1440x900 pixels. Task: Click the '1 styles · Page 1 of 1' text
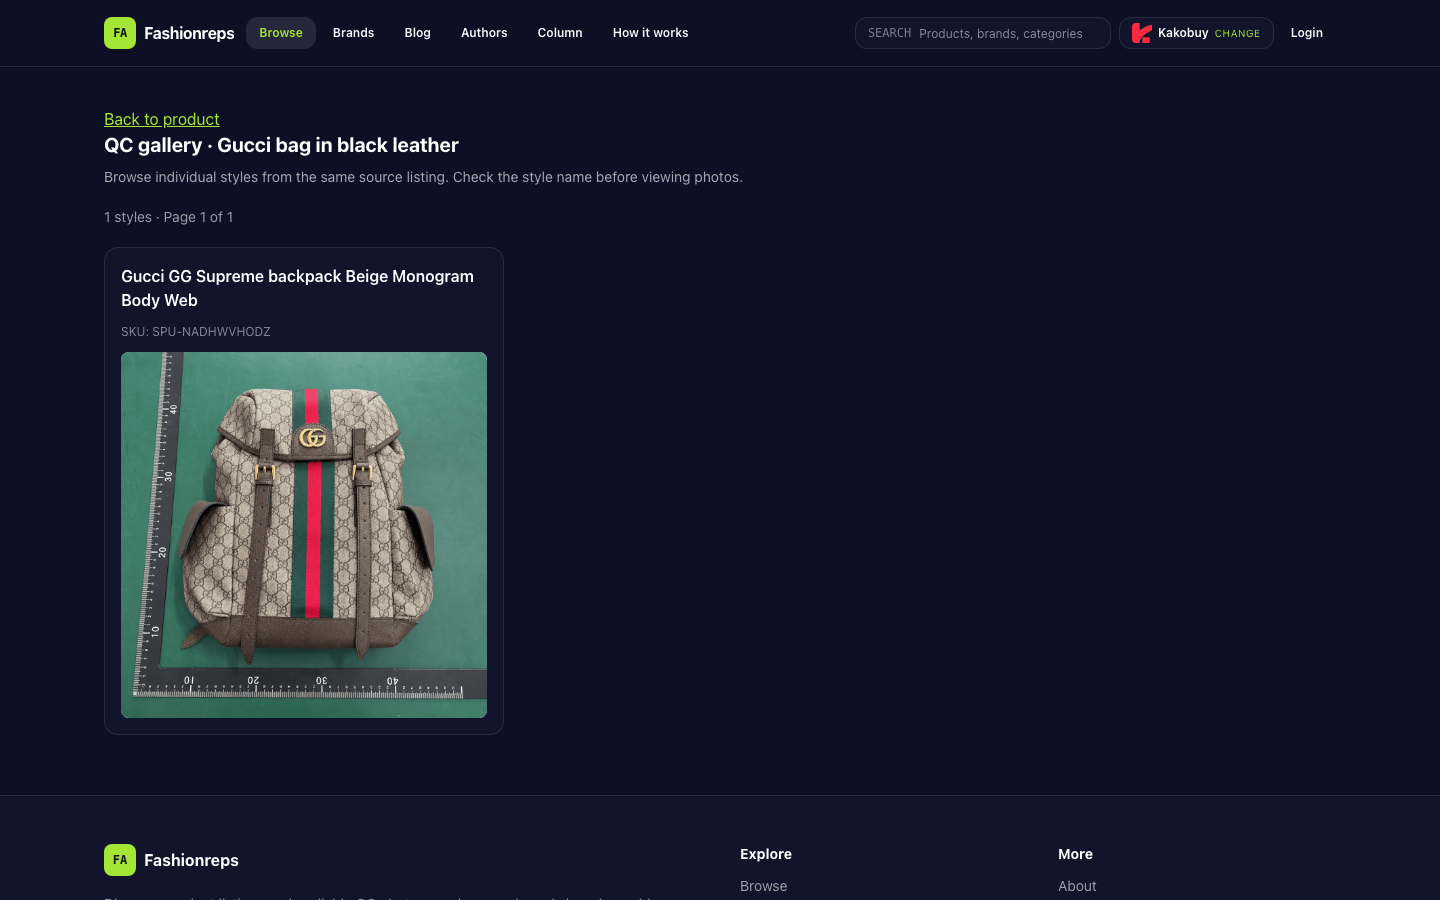(168, 217)
